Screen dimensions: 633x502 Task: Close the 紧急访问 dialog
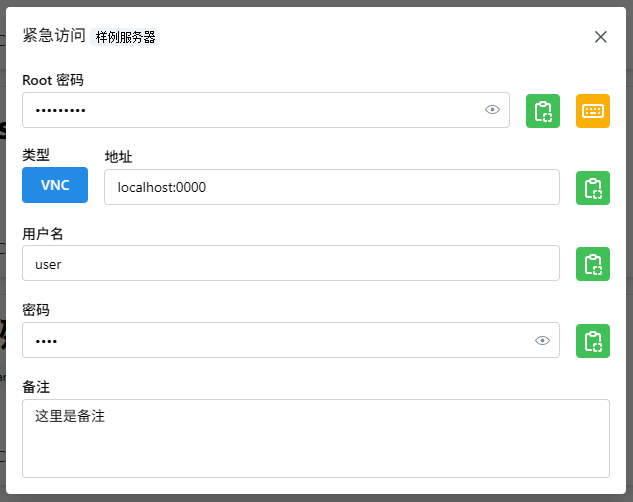(600, 37)
